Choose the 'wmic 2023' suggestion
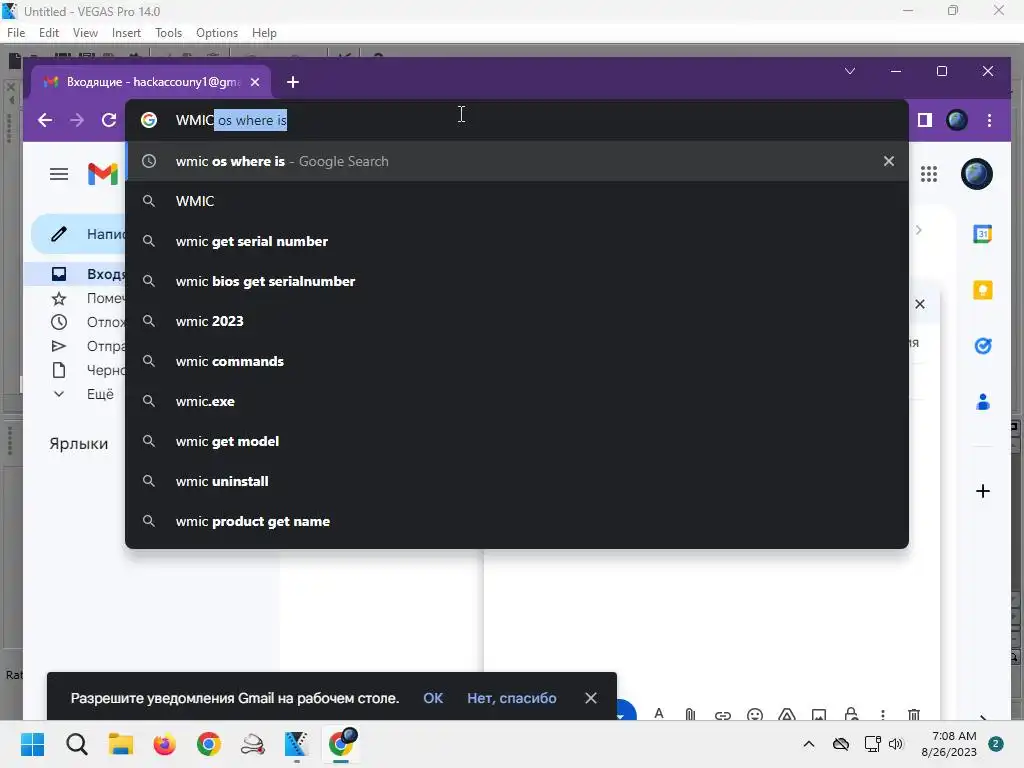Screen dimensions: 1024x768 517,321
